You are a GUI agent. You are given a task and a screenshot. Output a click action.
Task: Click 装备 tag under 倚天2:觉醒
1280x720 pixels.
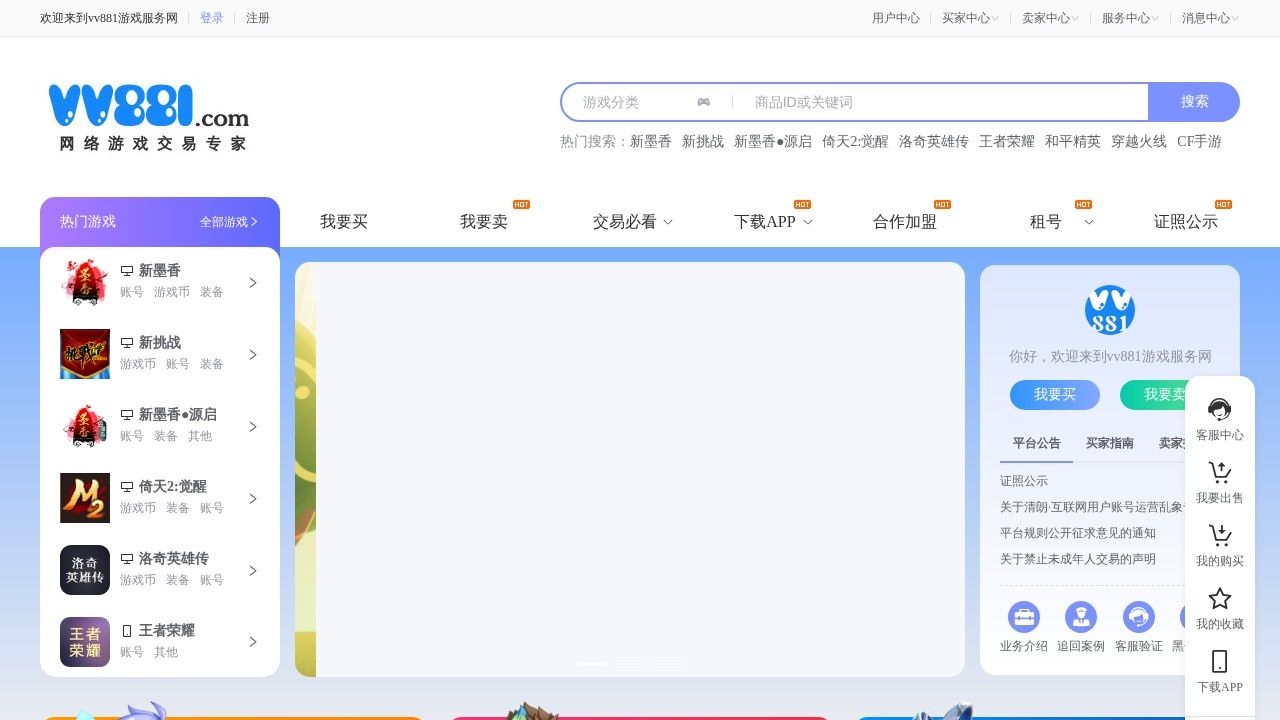click(x=178, y=508)
